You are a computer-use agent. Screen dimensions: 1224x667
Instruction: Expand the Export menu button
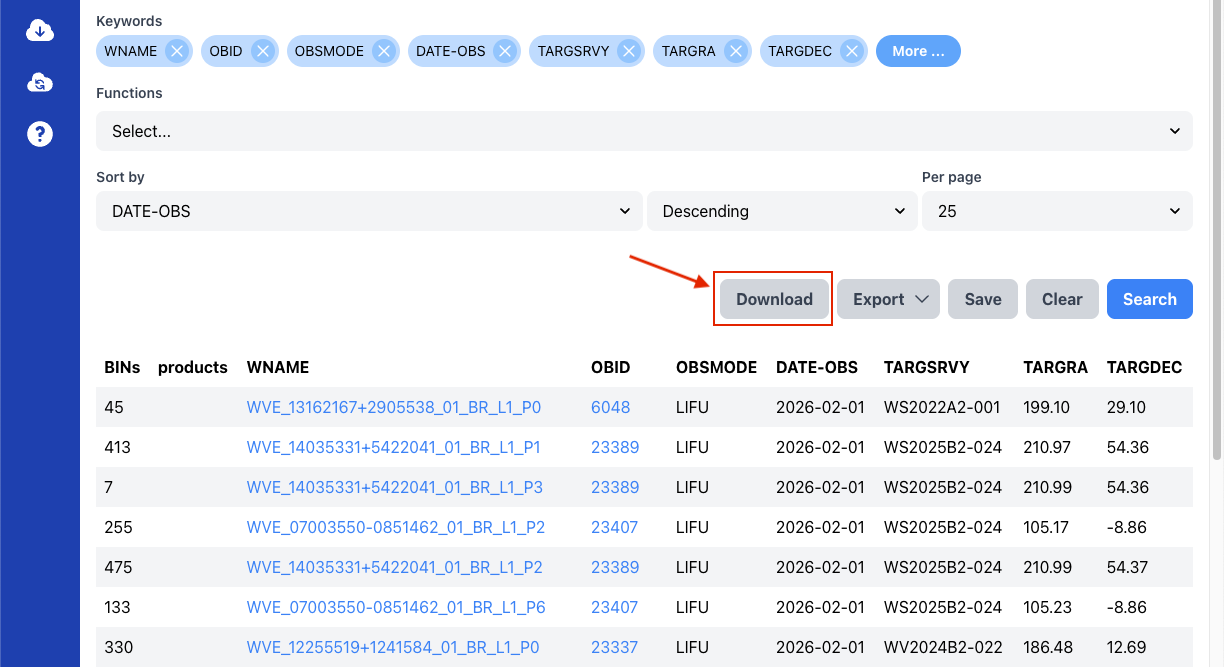(888, 299)
